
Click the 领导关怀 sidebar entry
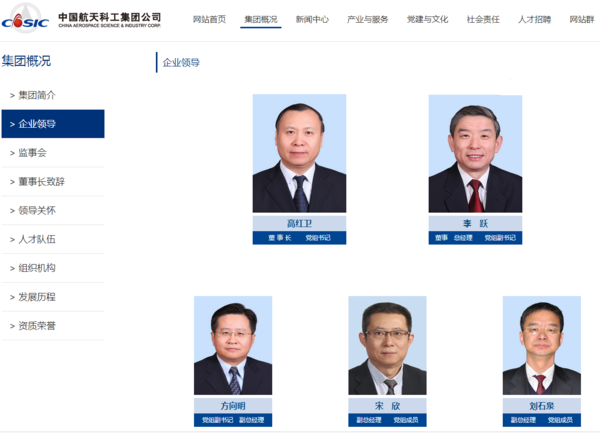[x=37, y=211]
